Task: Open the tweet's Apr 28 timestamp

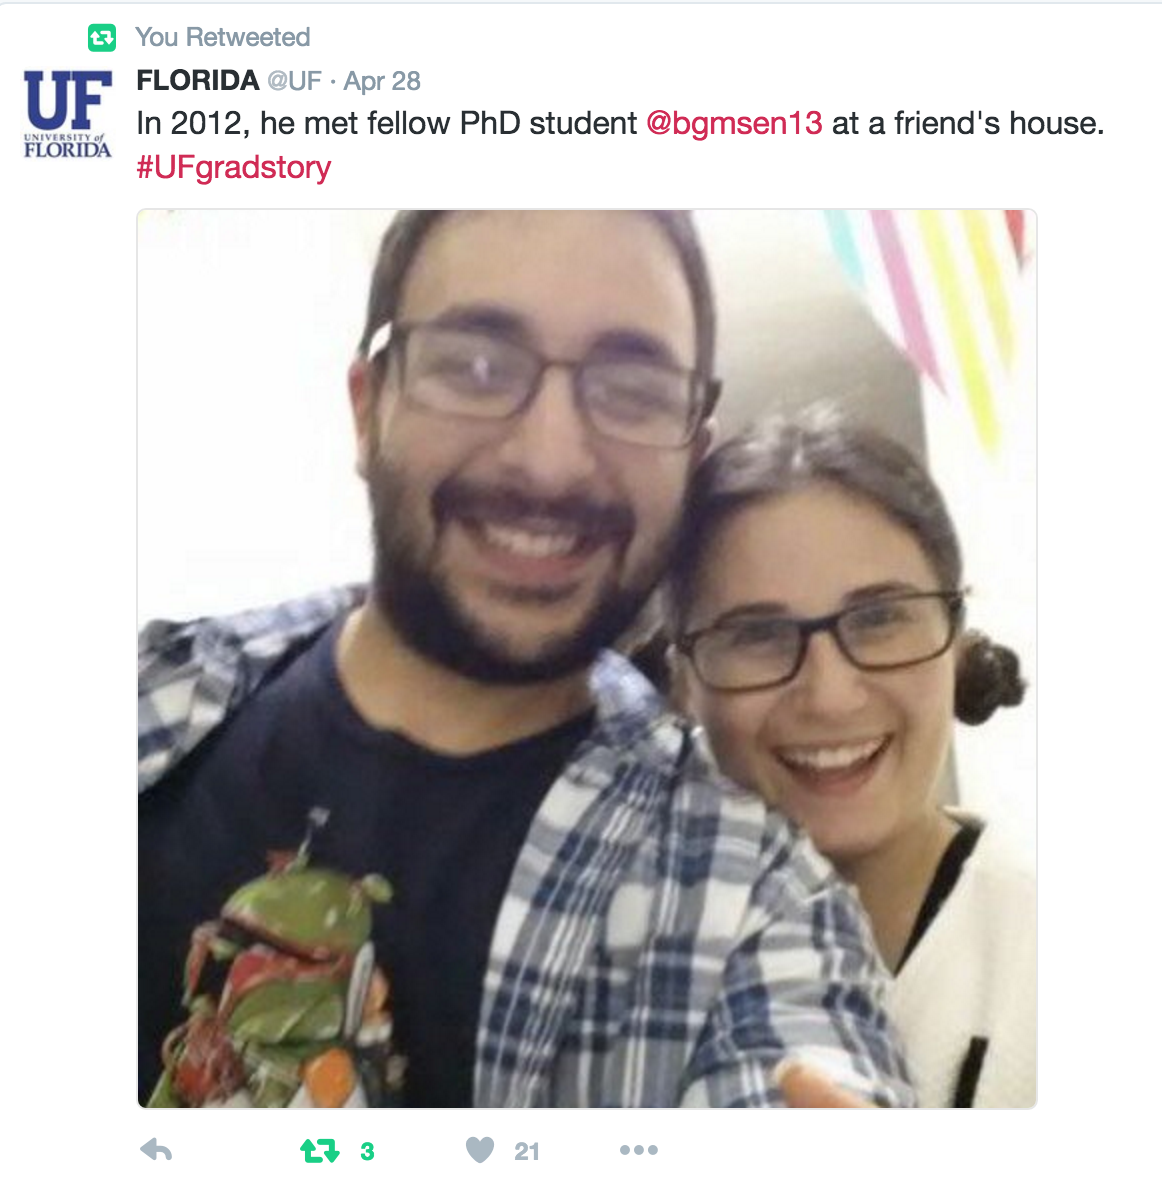Action: coord(382,81)
